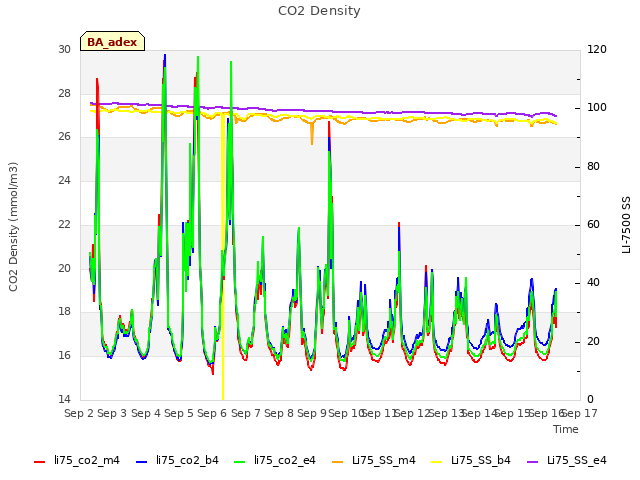
Task: Click the left axis value 14
Action: click(x=64, y=399)
